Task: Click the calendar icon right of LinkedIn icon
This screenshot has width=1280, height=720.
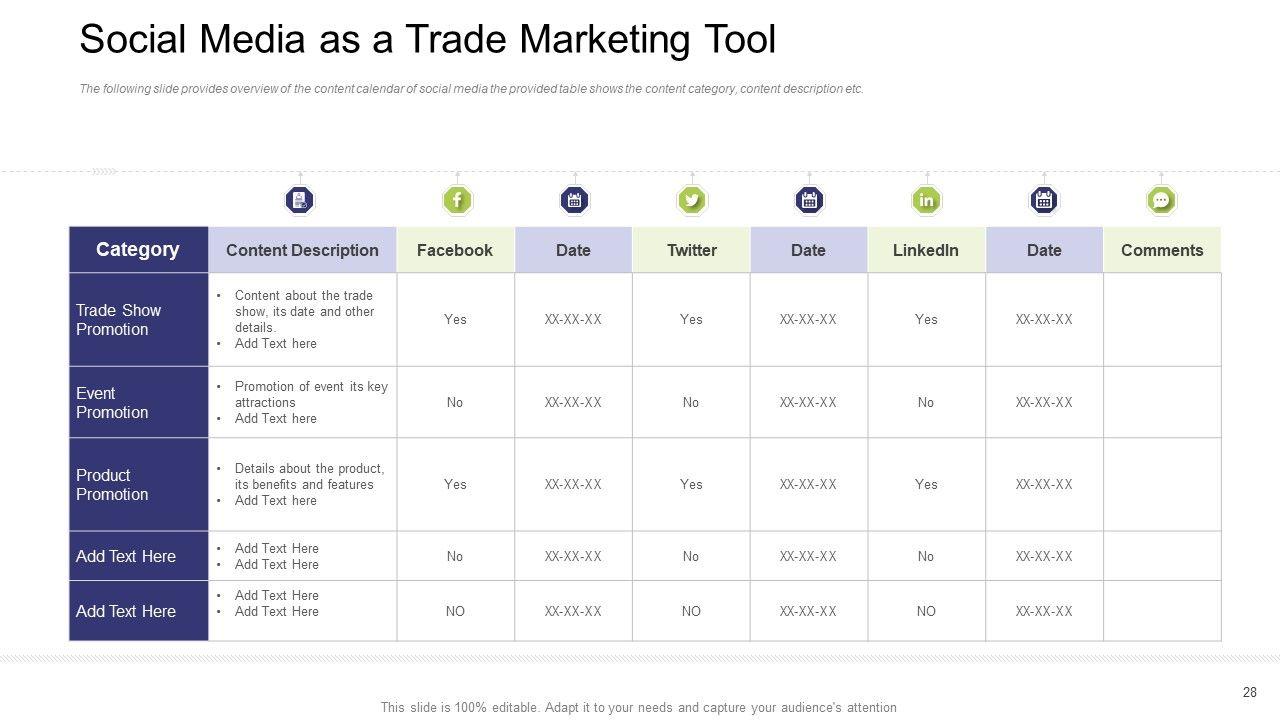Action: click(x=1044, y=201)
